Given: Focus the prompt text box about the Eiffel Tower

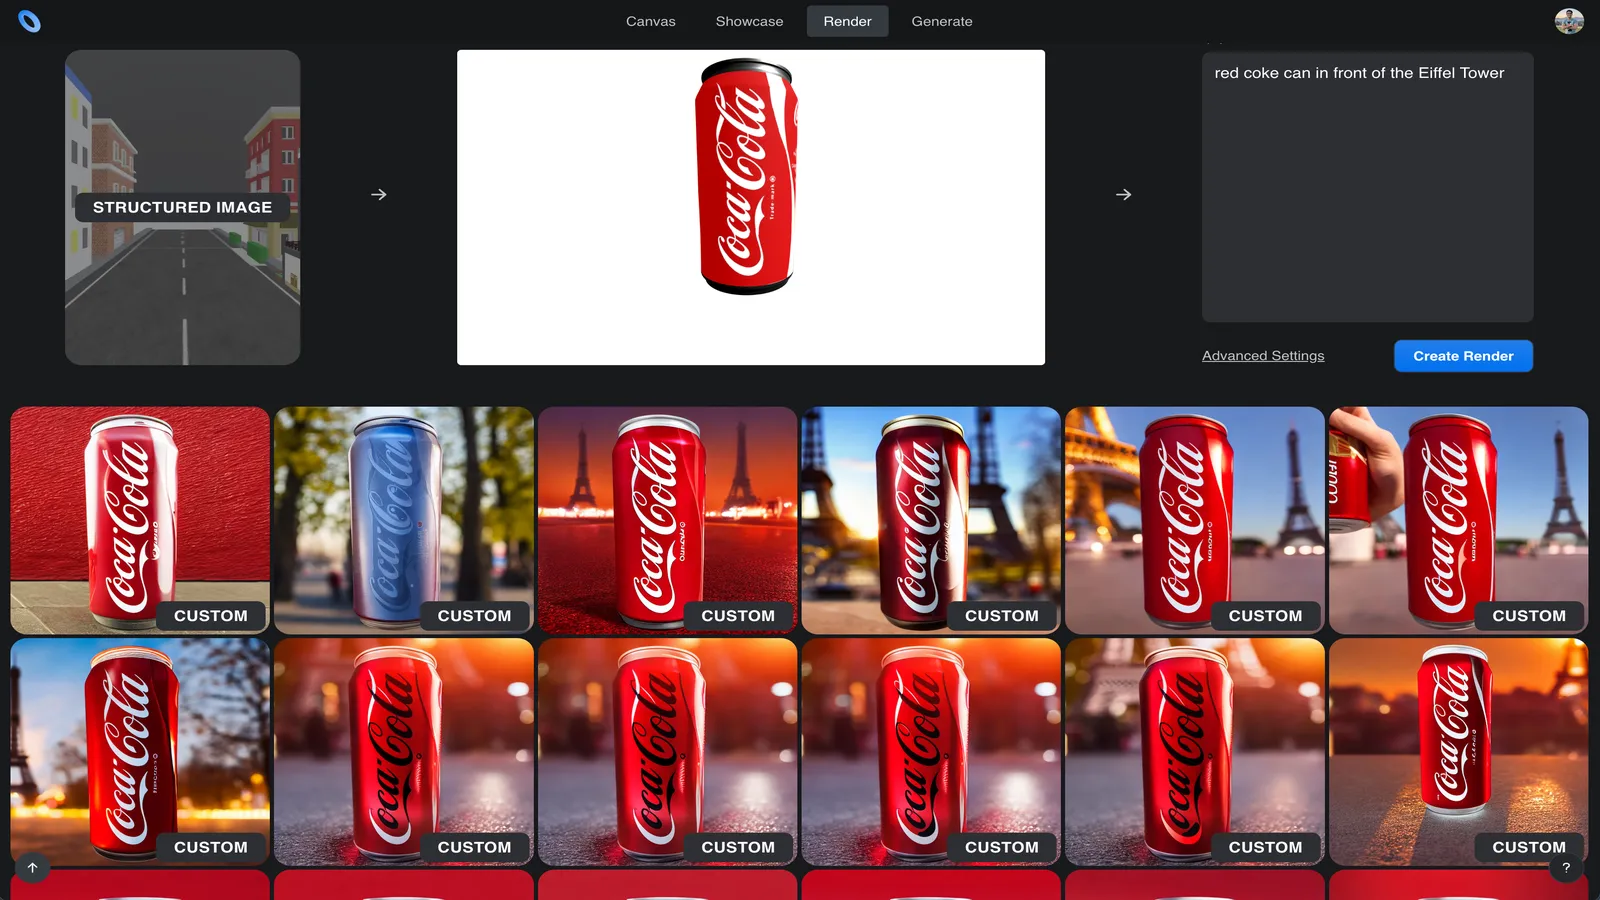Looking at the screenshot, I should pos(1367,187).
